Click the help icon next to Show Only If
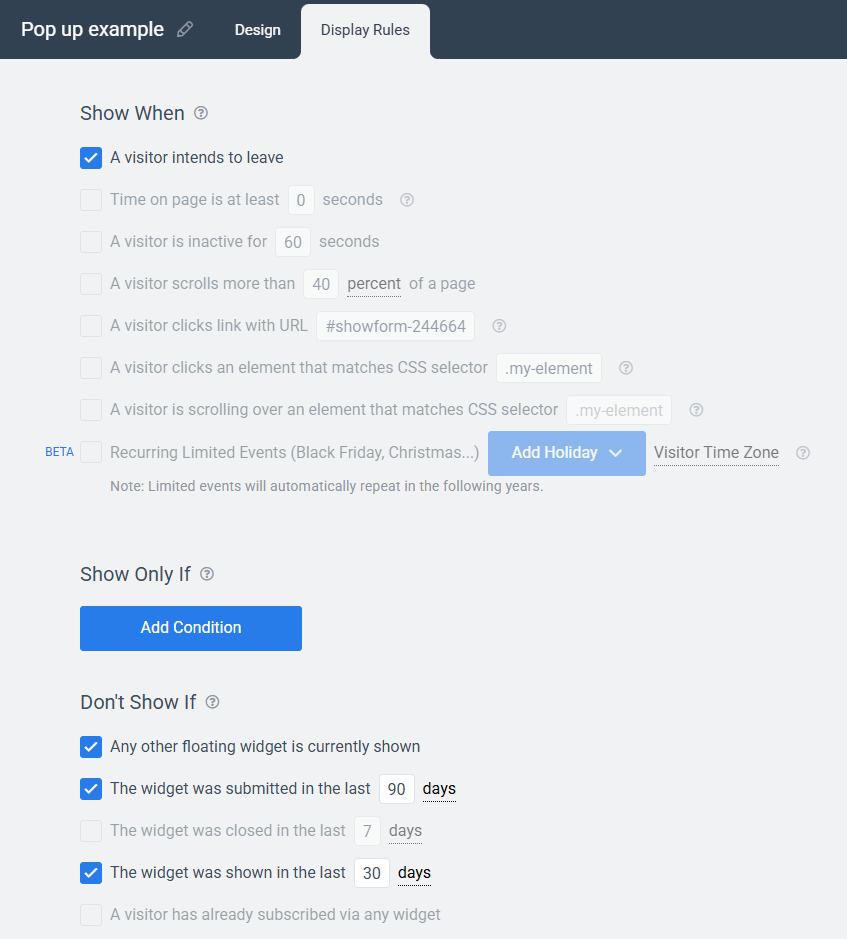 click(x=207, y=574)
